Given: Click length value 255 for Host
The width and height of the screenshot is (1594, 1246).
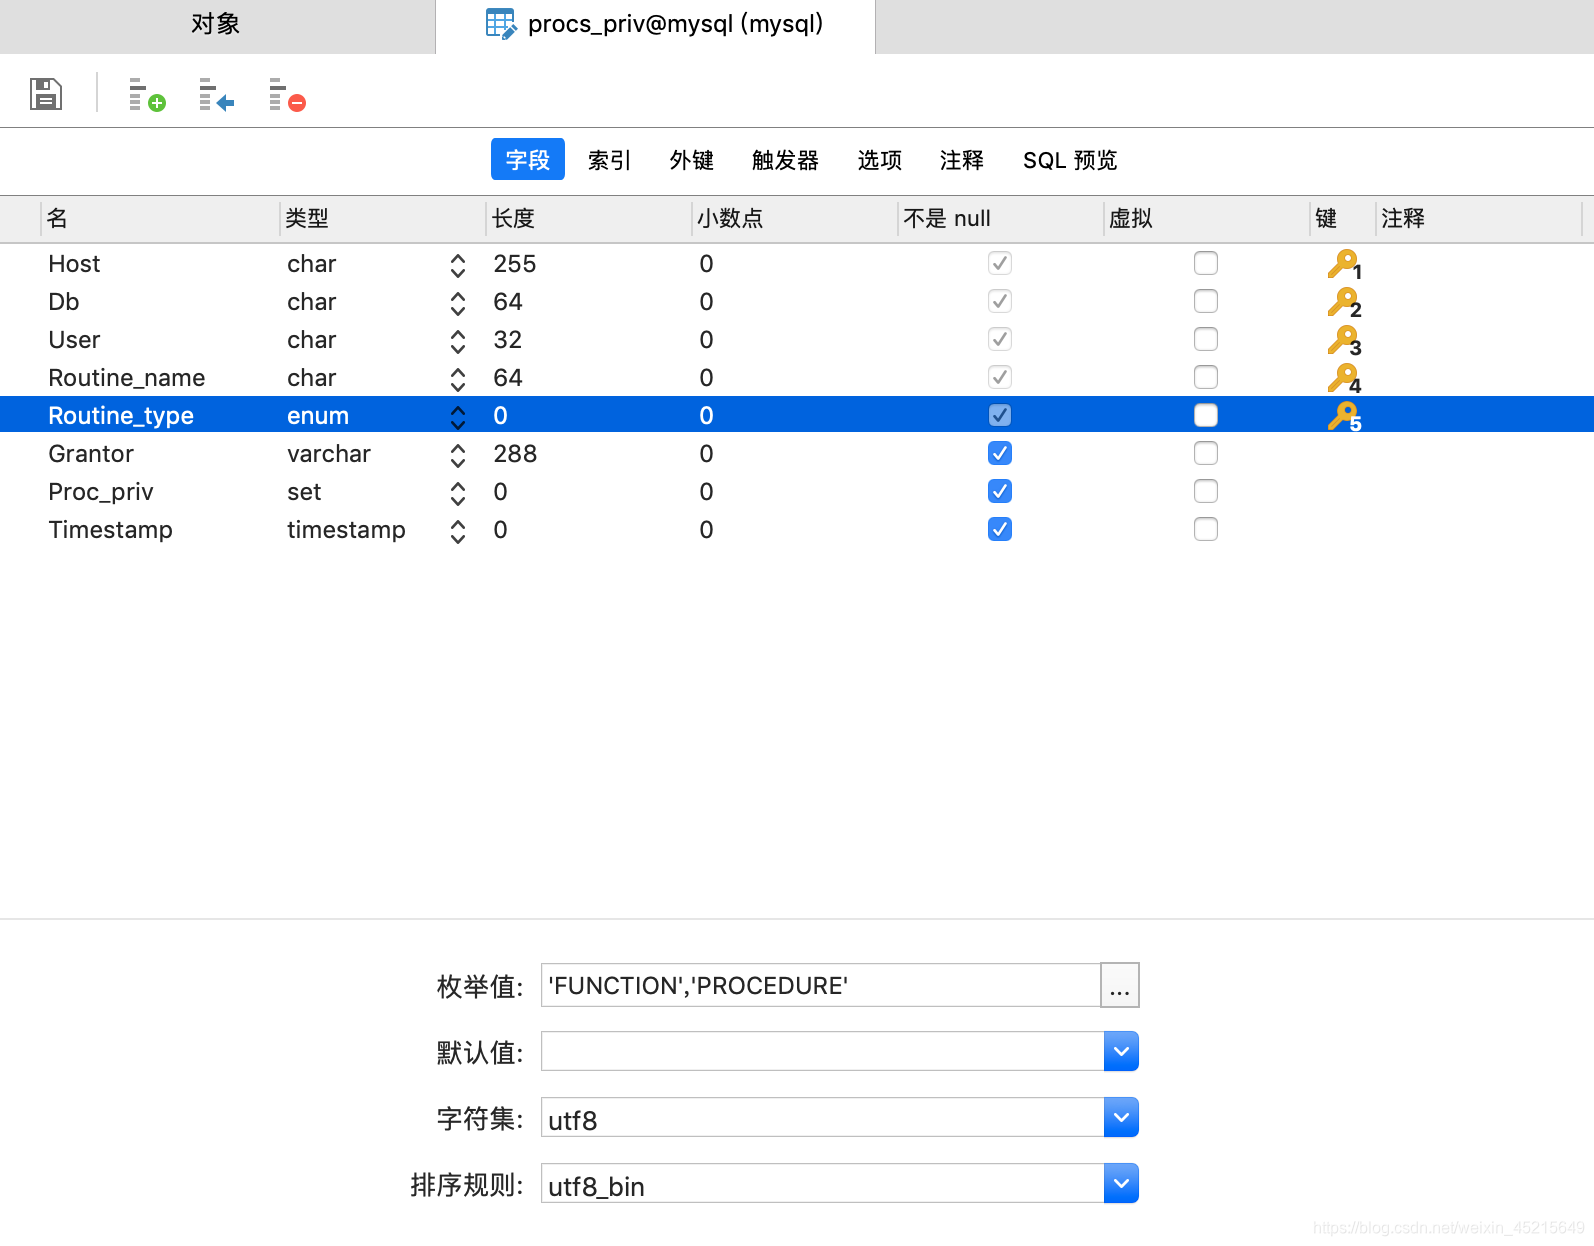Looking at the screenshot, I should click(515, 264).
